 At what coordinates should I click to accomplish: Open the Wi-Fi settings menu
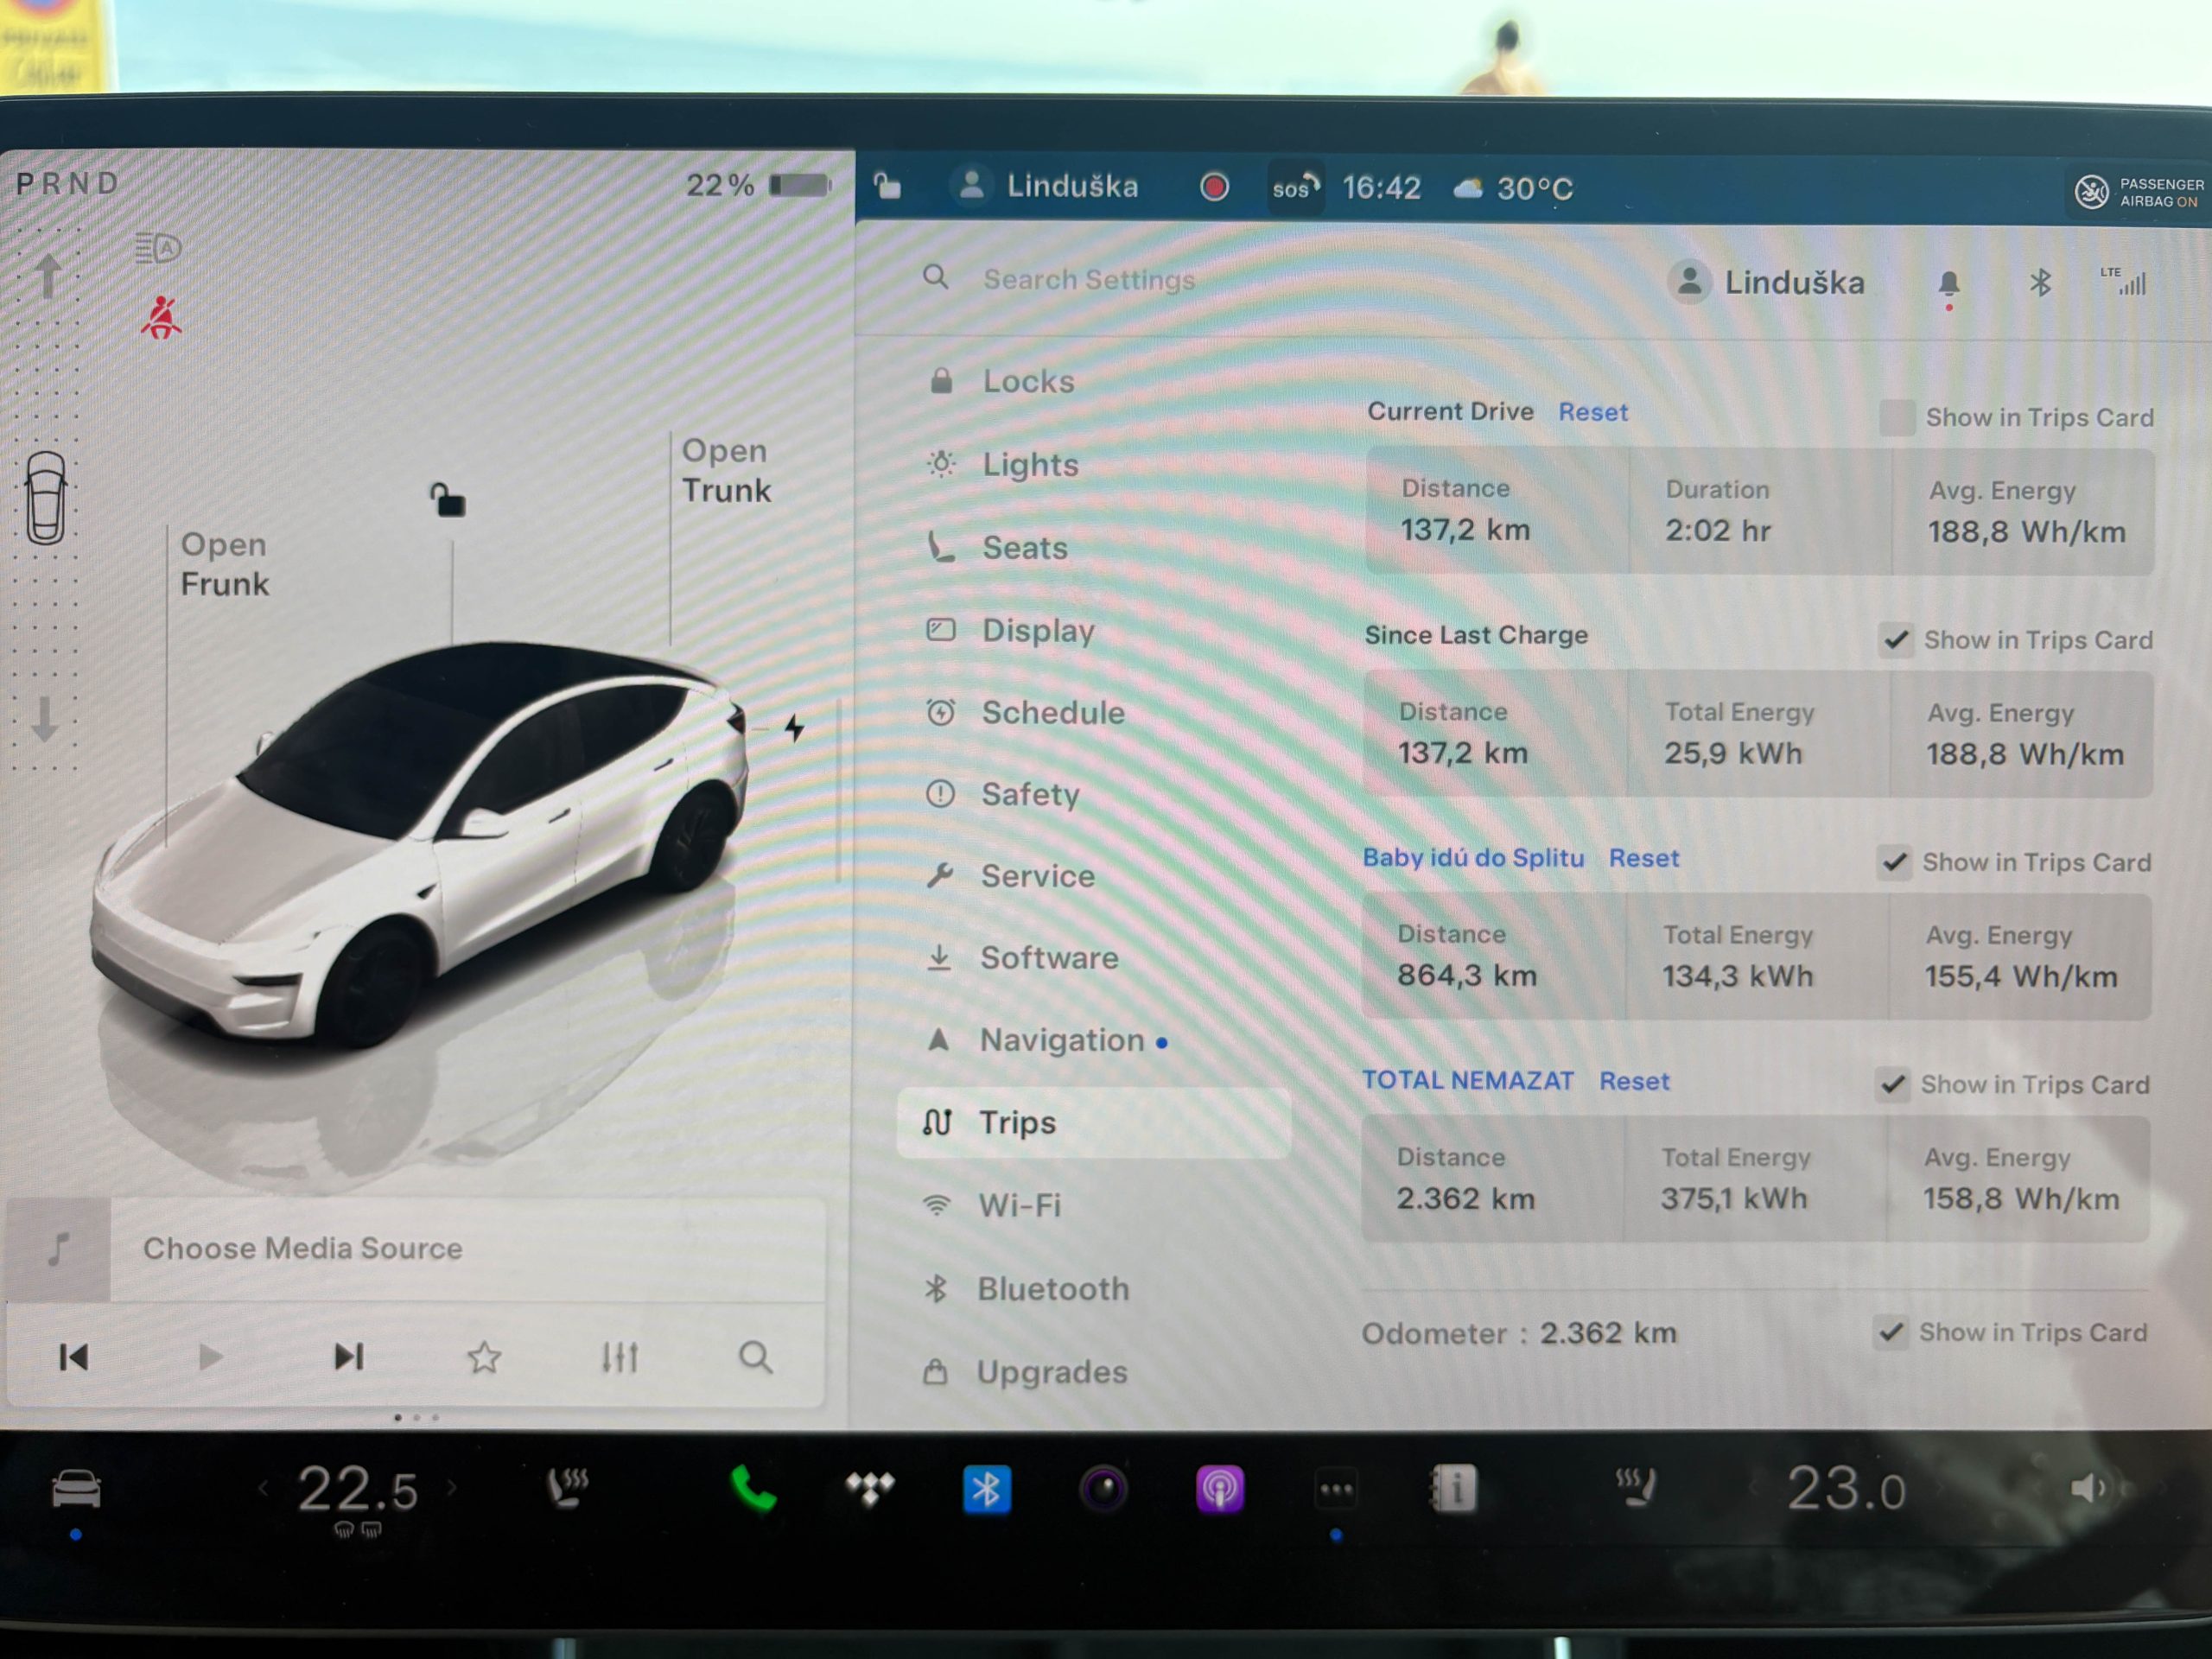tap(1094, 1206)
